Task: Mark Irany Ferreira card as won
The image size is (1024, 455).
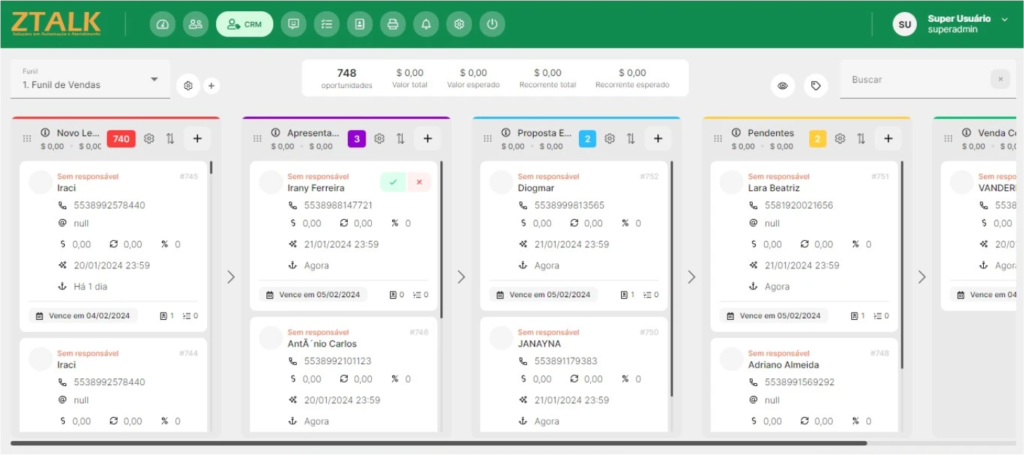Action: (x=393, y=182)
